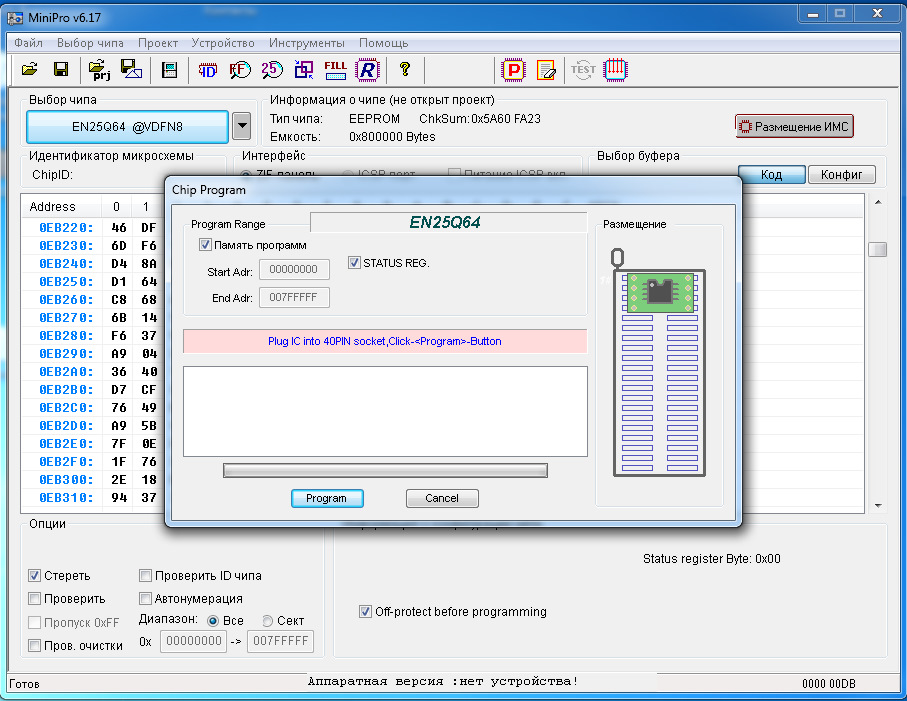
Task: Click the hex view scroll up arrow
Action: (x=878, y=202)
